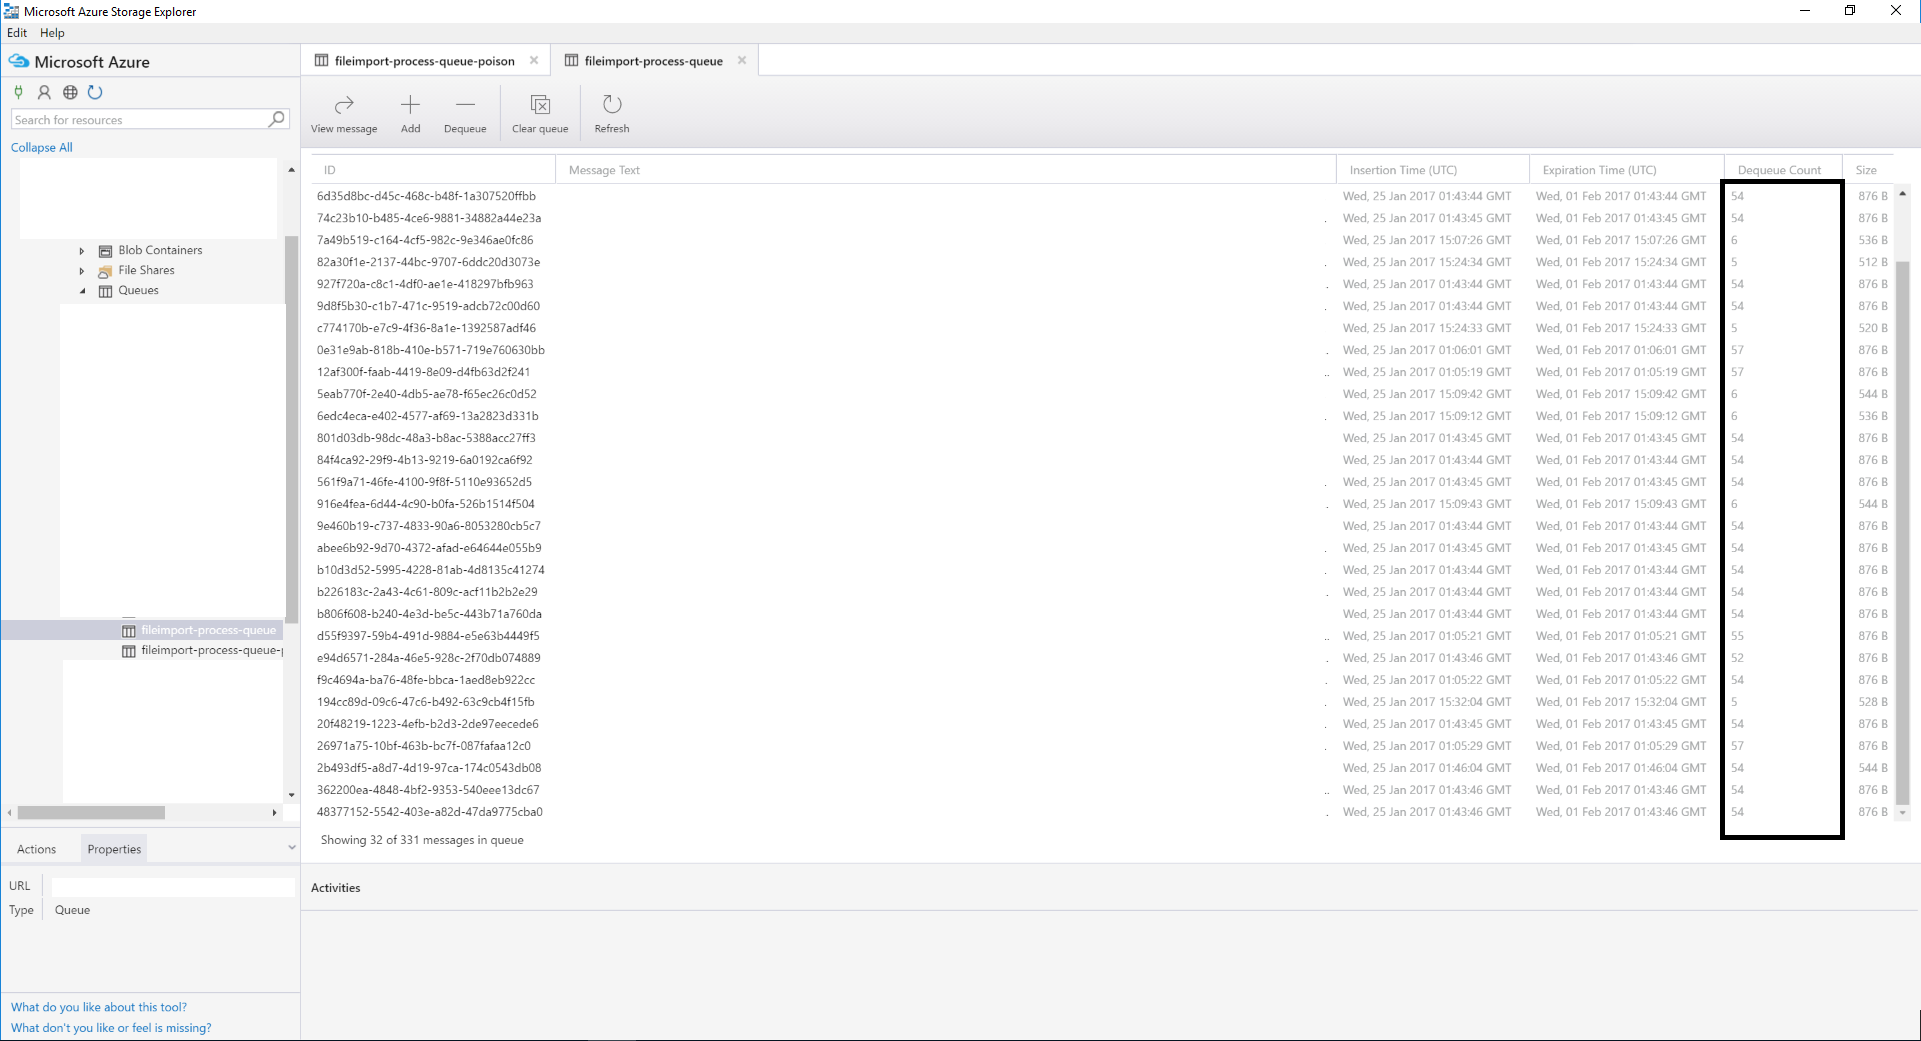Open 'What do you like about this tool?' link

pyautogui.click(x=99, y=1007)
